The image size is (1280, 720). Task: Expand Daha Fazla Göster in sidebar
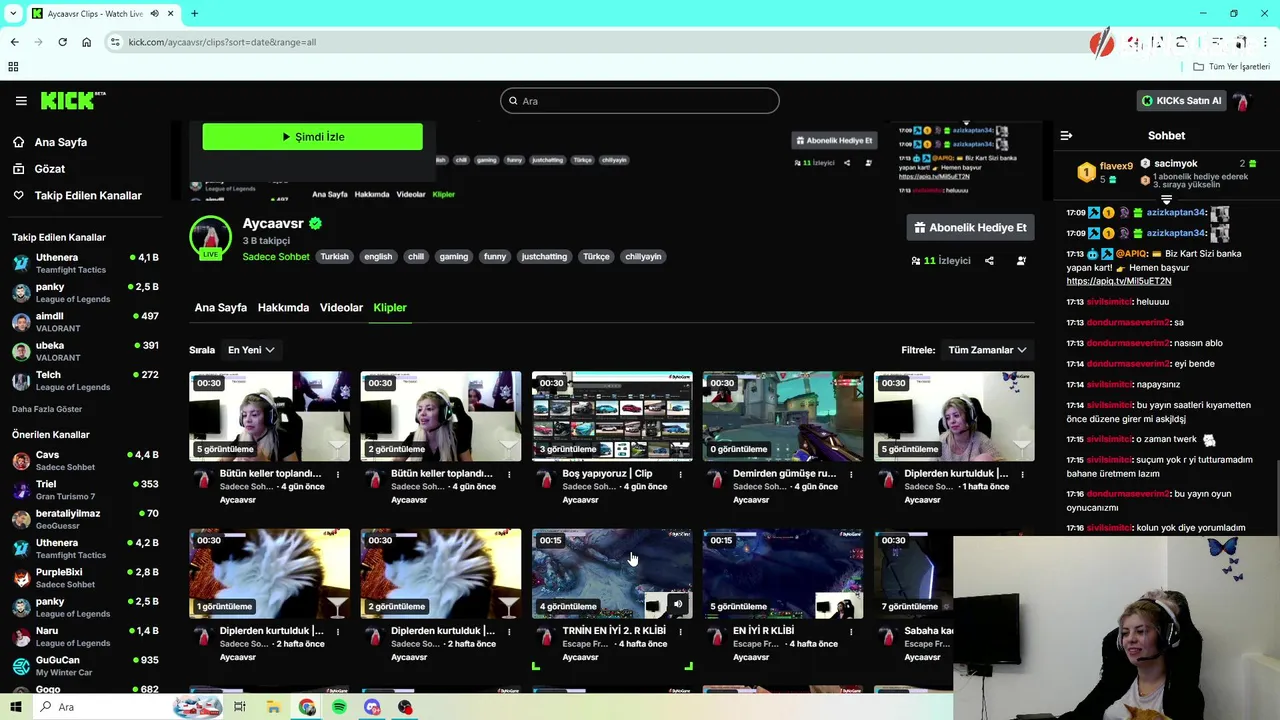pyautogui.click(x=47, y=409)
